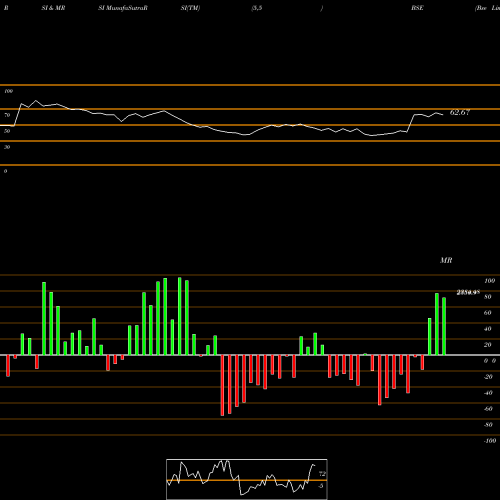Click the RSI axis label 30

[x=7, y=147]
